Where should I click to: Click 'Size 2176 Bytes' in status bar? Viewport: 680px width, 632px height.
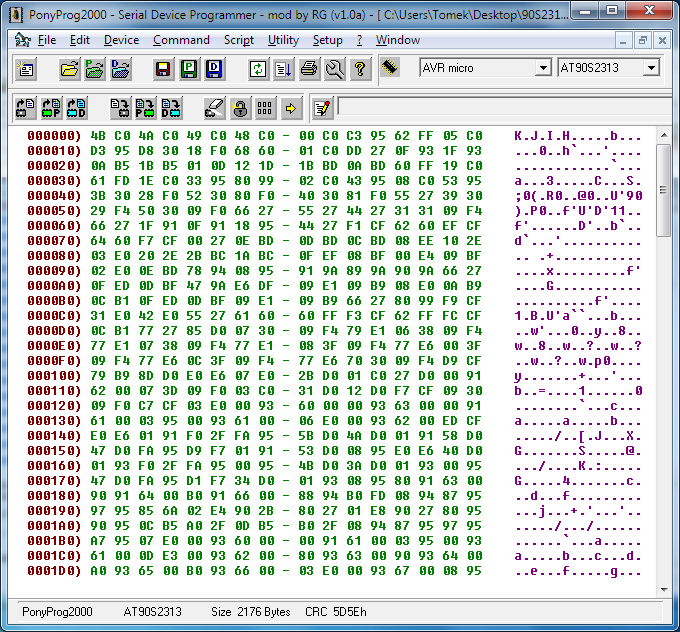point(251,612)
